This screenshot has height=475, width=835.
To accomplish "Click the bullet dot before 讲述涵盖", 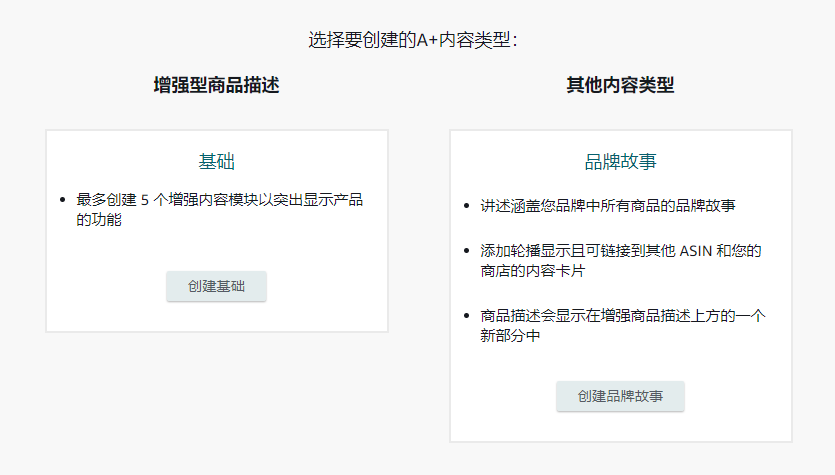I will pyautogui.click(x=467, y=207).
